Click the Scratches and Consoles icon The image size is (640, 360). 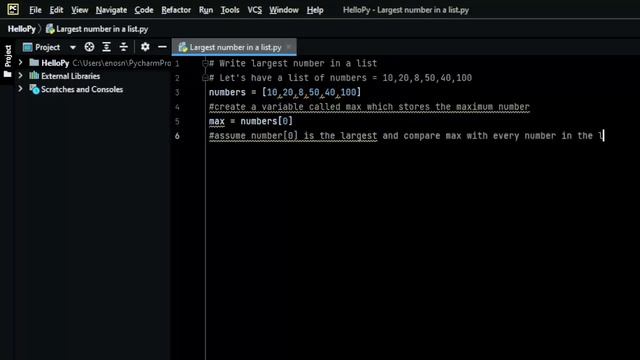click(x=34, y=89)
